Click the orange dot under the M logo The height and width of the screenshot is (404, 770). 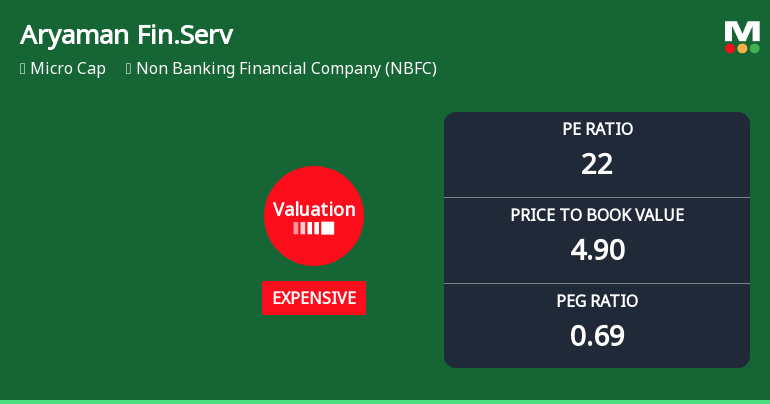[742, 48]
